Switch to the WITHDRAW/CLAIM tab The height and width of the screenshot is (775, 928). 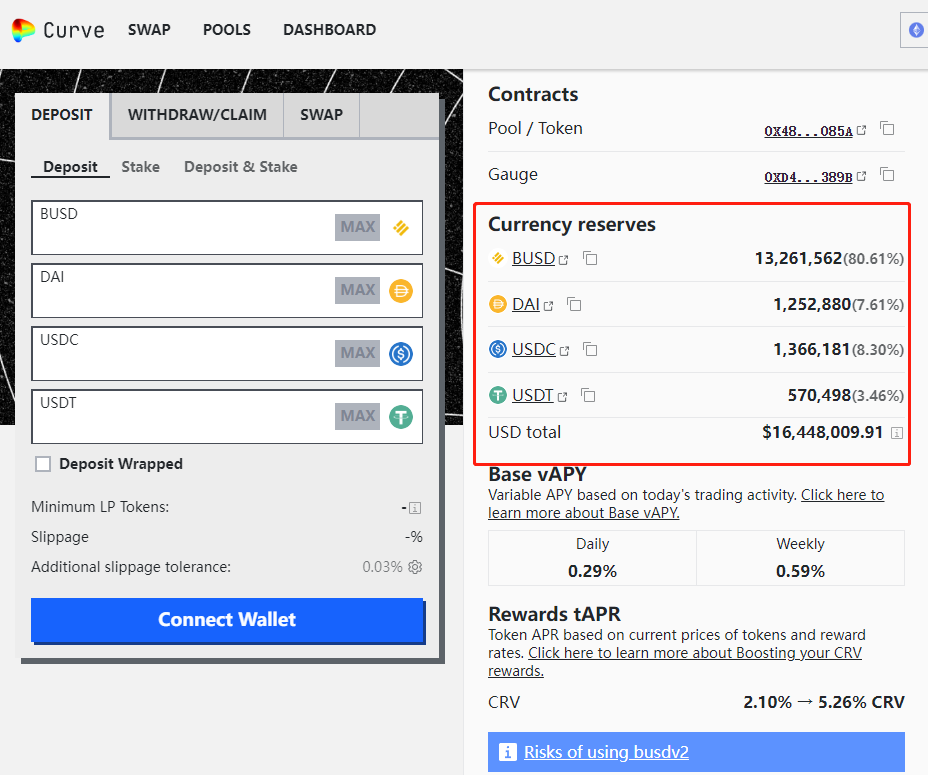(197, 115)
